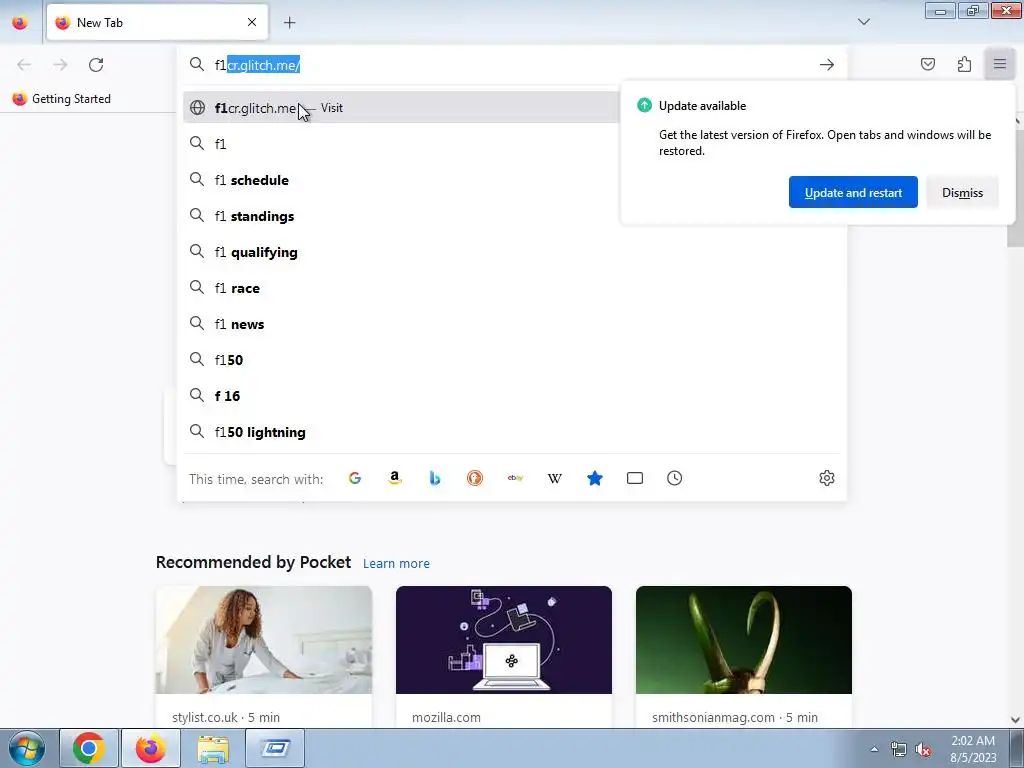
Task: Click the Firefox View icon in tab bar
Action: (x=20, y=23)
